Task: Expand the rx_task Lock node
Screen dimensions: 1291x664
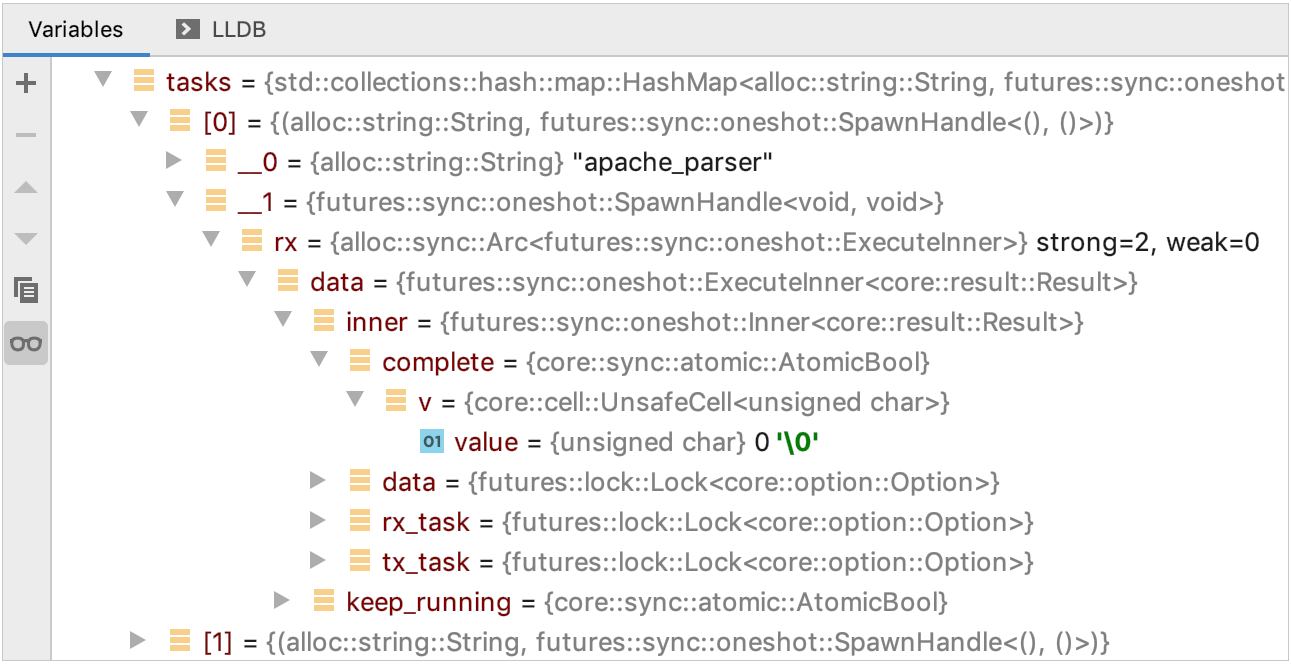Action: pyautogui.click(x=318, y=520)
